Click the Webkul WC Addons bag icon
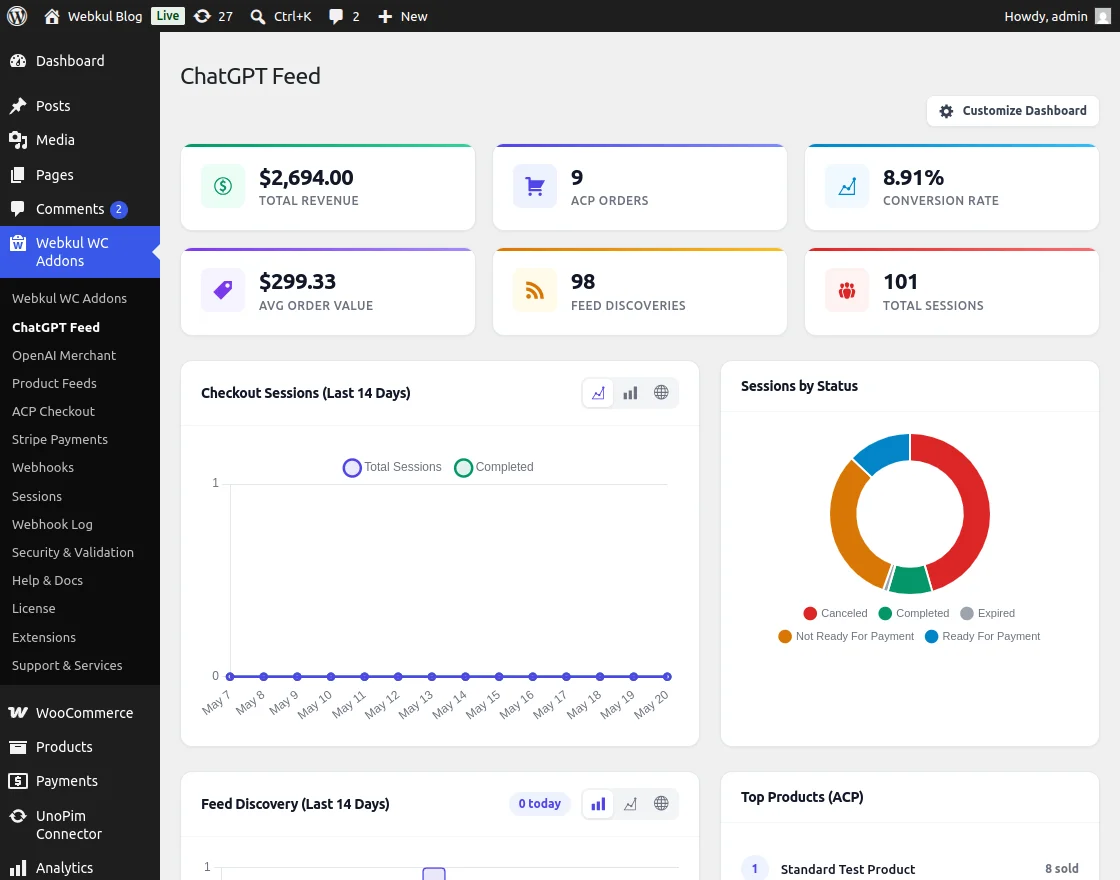The height and width of the screenshot is (880, 1120). (x=18, y=244)
